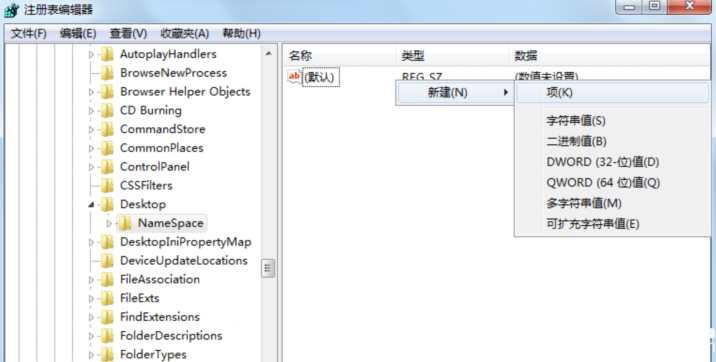The image size is (716, 362).
Task: Expand the ControlPanel key
Action: 91,167
